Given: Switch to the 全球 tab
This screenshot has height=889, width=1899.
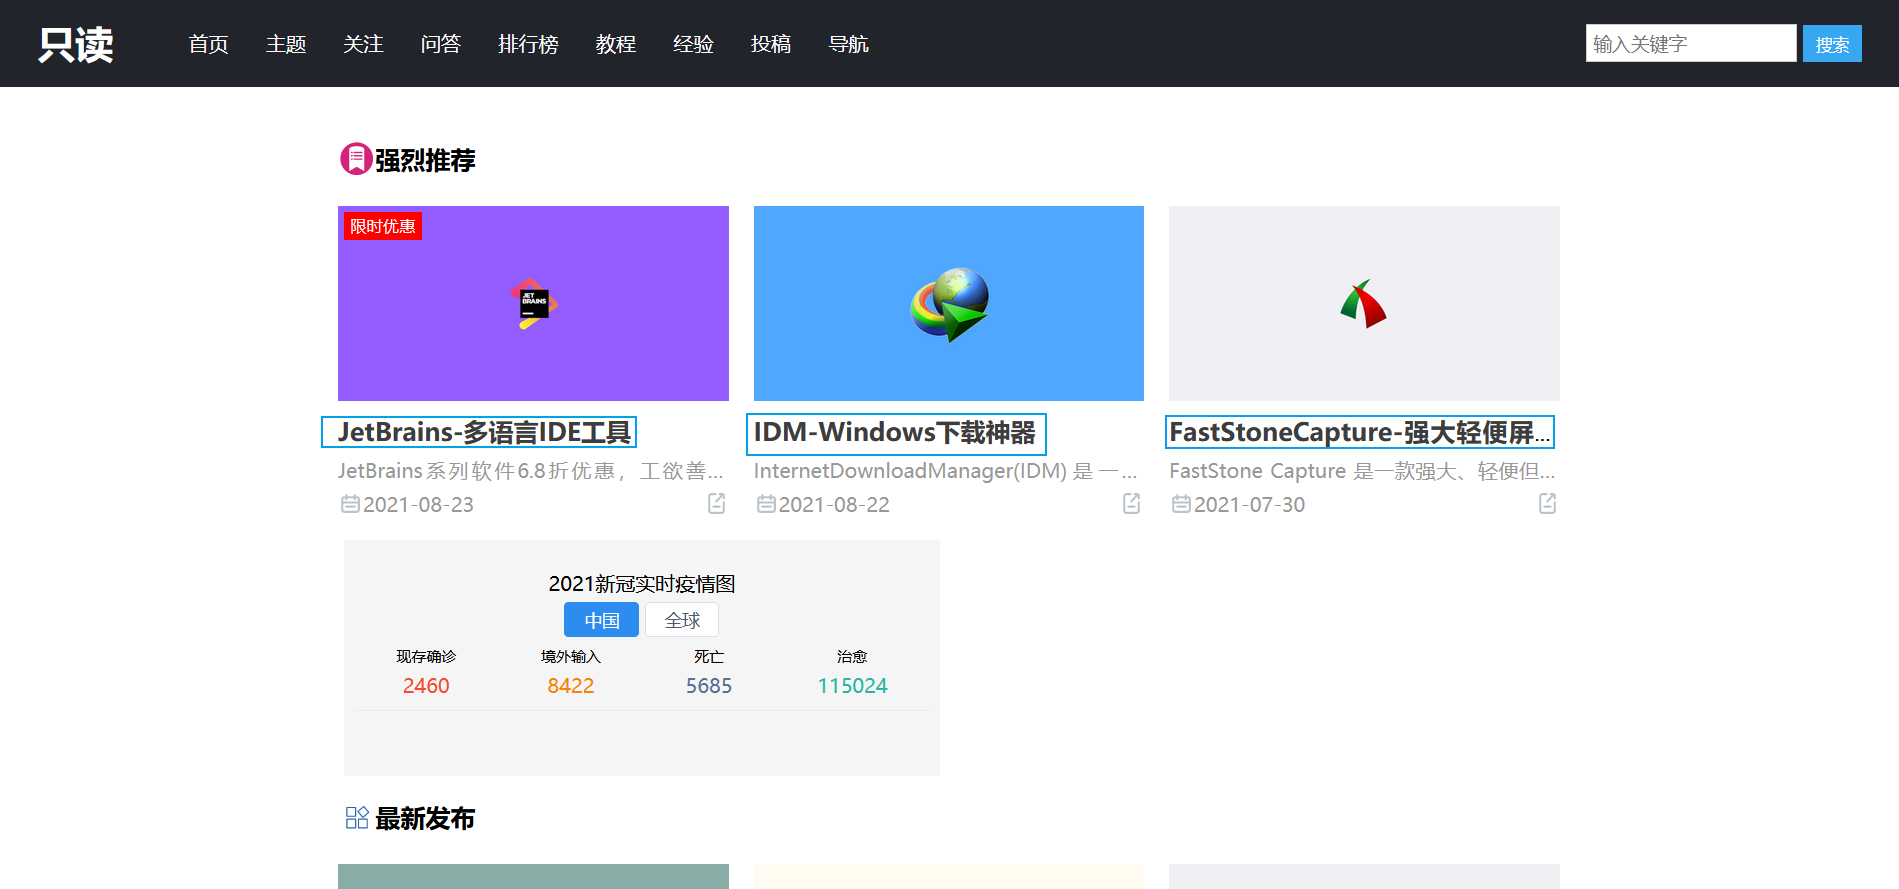Looking at the screenshot, I should pyautogui.click(x=682, y=620).
